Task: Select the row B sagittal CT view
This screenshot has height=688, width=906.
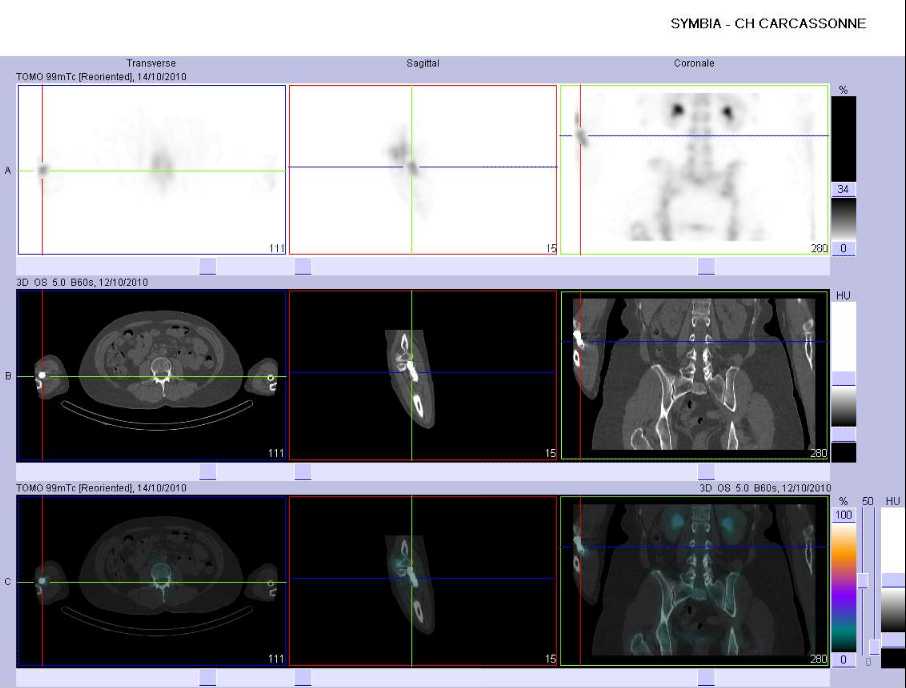Action: pyautogui.click(x=423, y=375)
